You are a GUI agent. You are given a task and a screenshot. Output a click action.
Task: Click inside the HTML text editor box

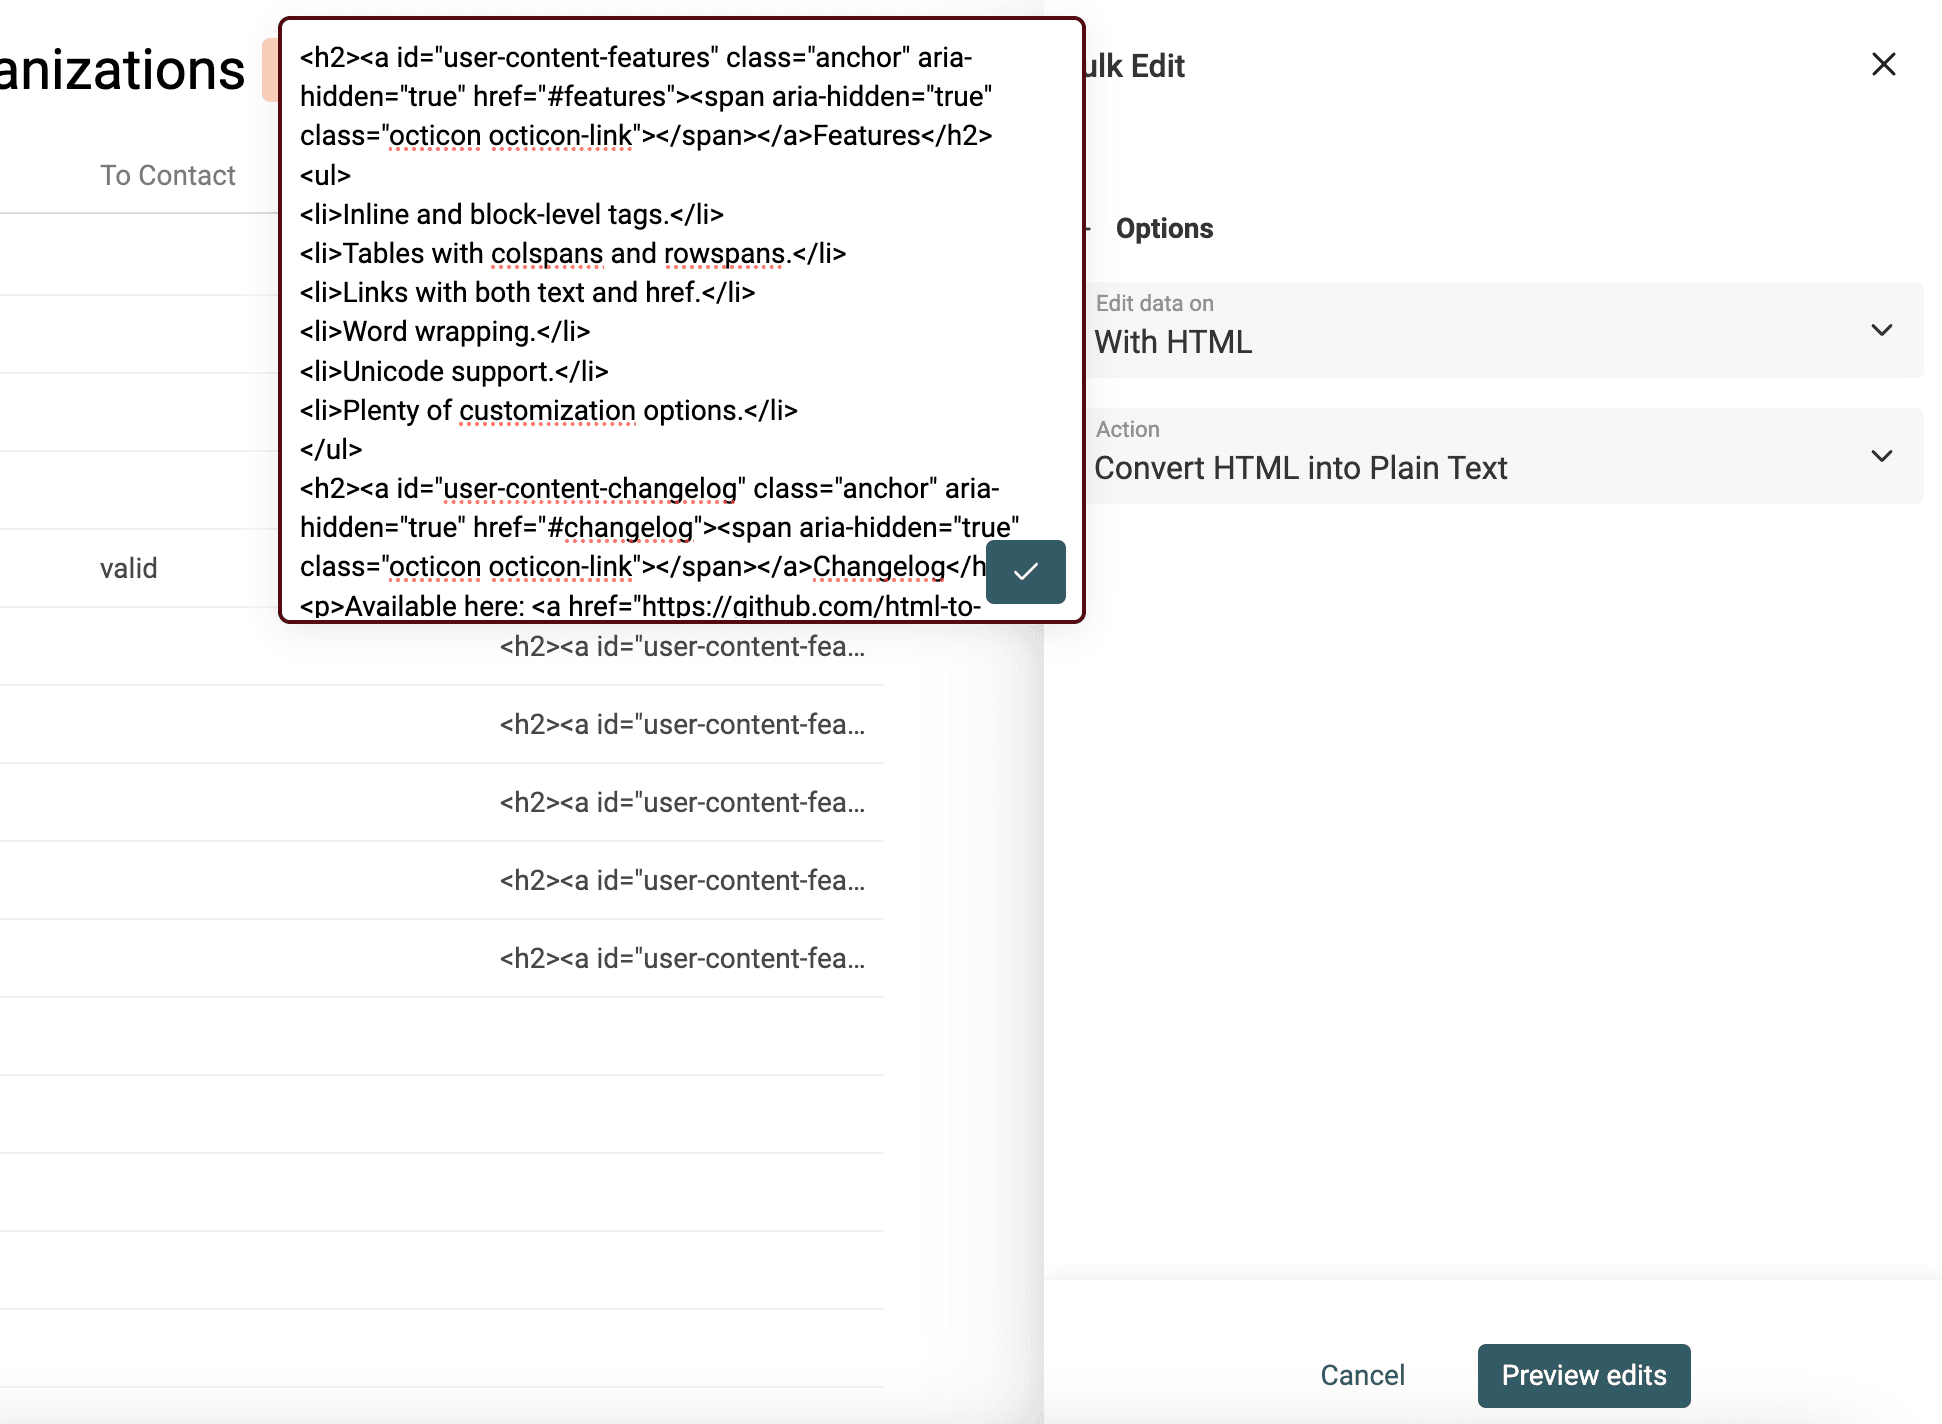pyautogui.click(x=682, y=320)
